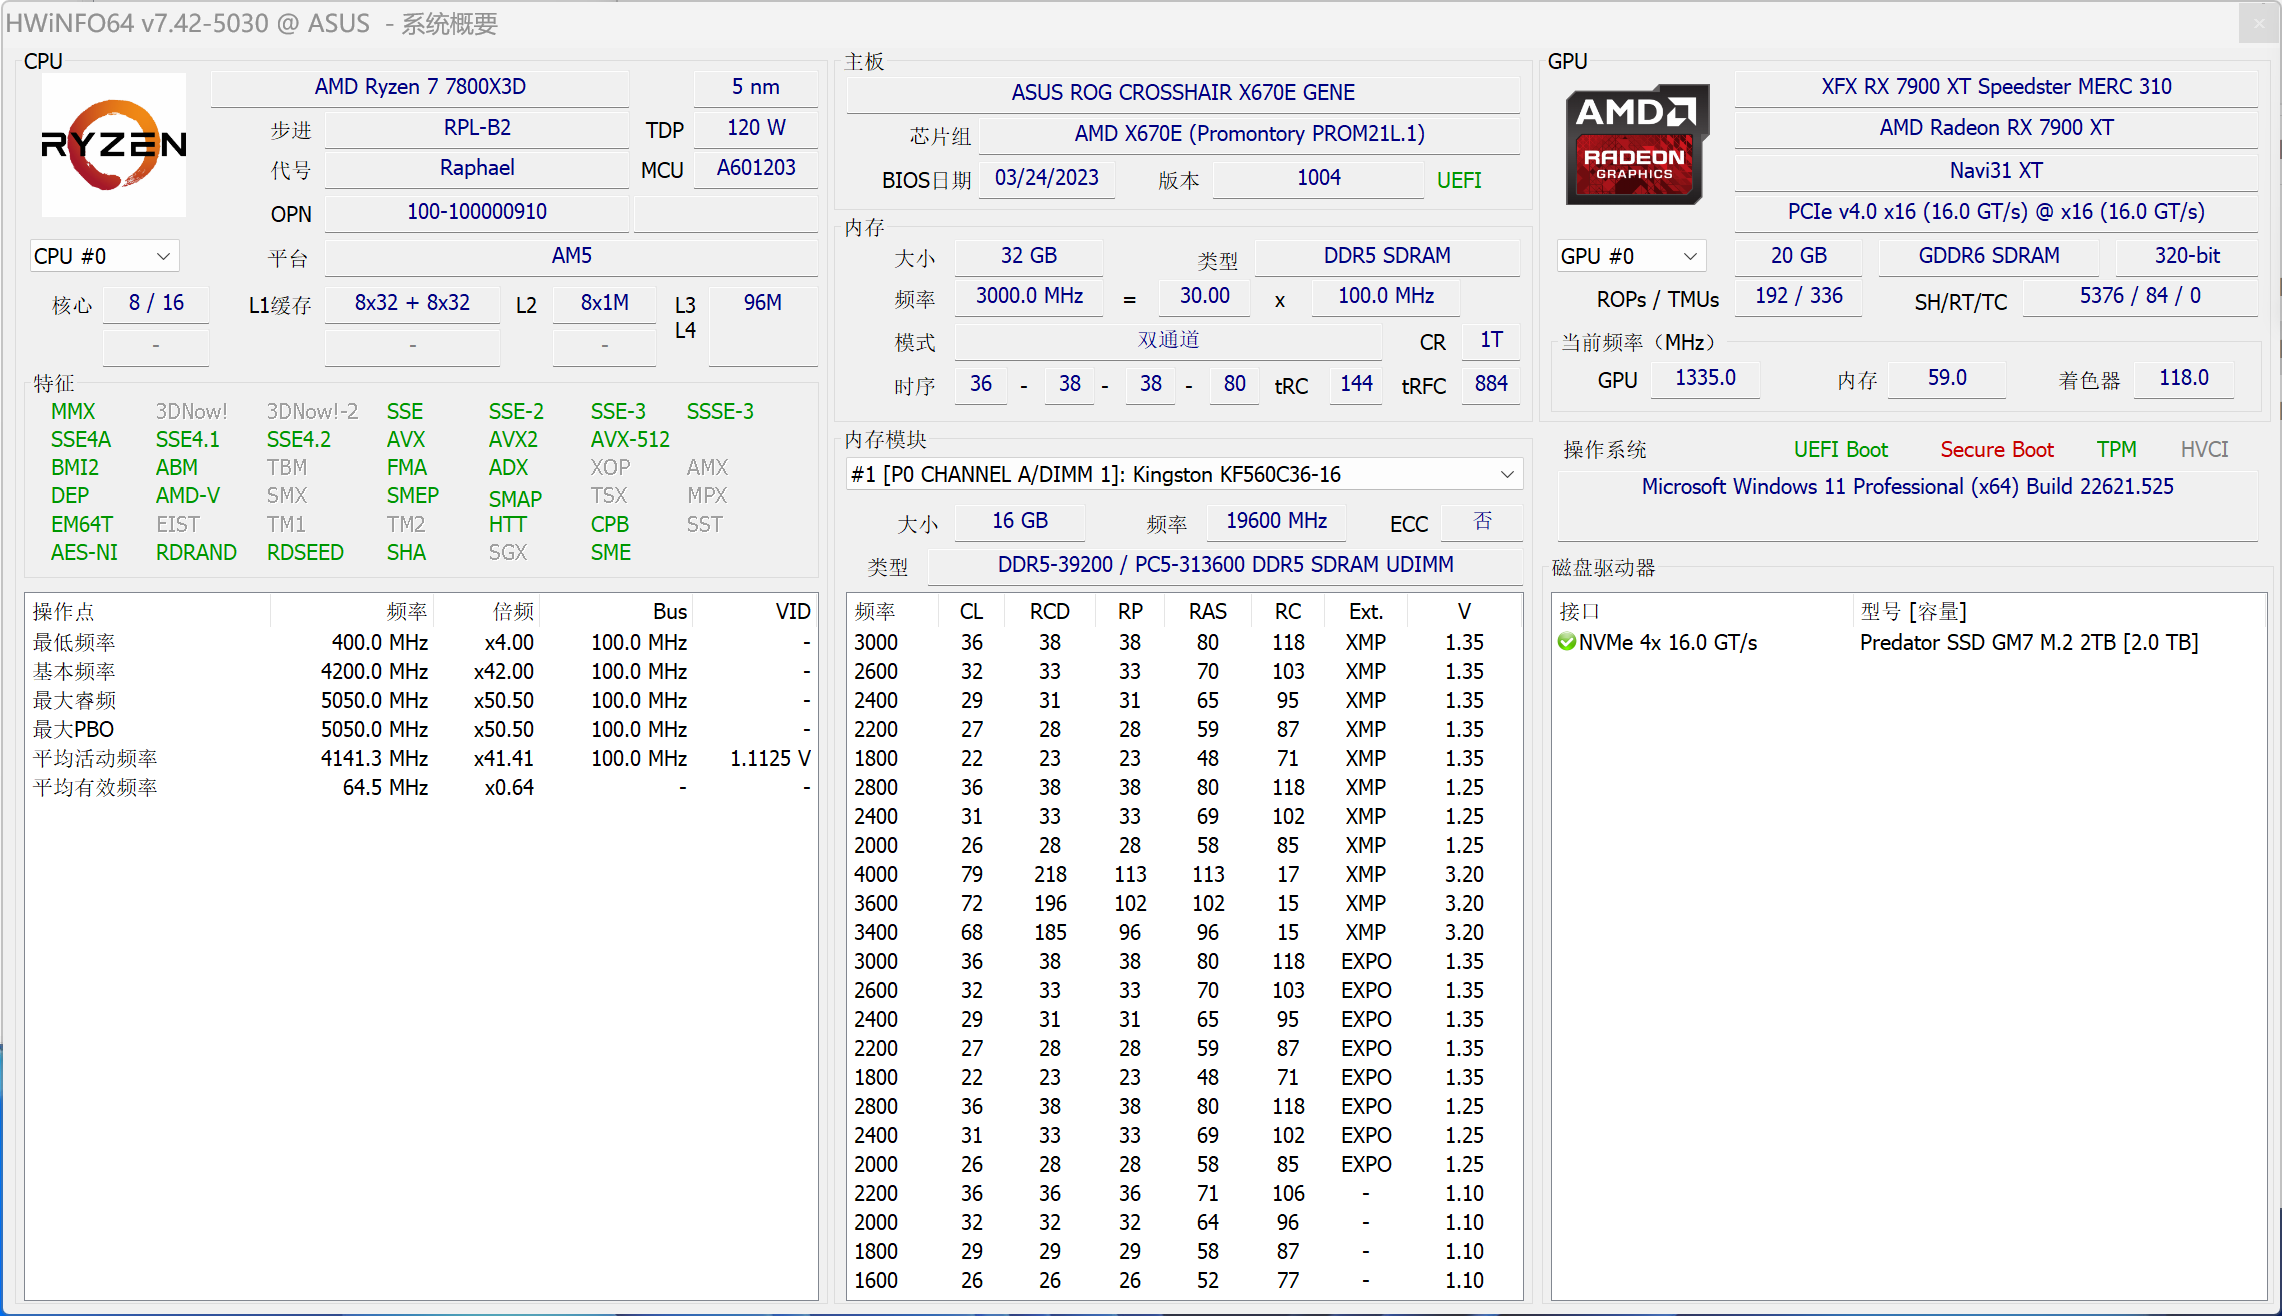The width and height of the screenshot is (2282, 1316).
Task: Click the 19600 MHz module frequency field
Action: pos(1276,521)
